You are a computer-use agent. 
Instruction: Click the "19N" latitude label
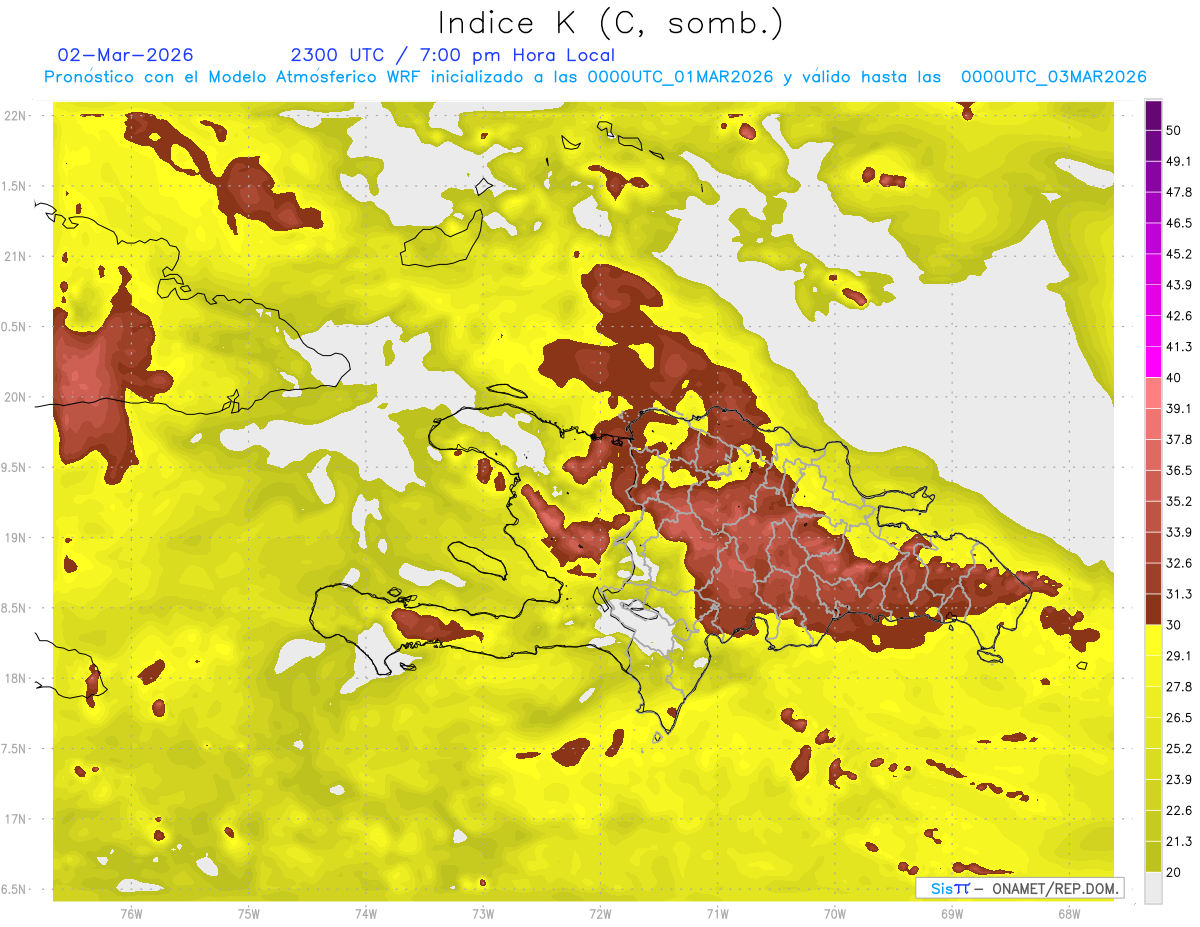click(15, 537)
